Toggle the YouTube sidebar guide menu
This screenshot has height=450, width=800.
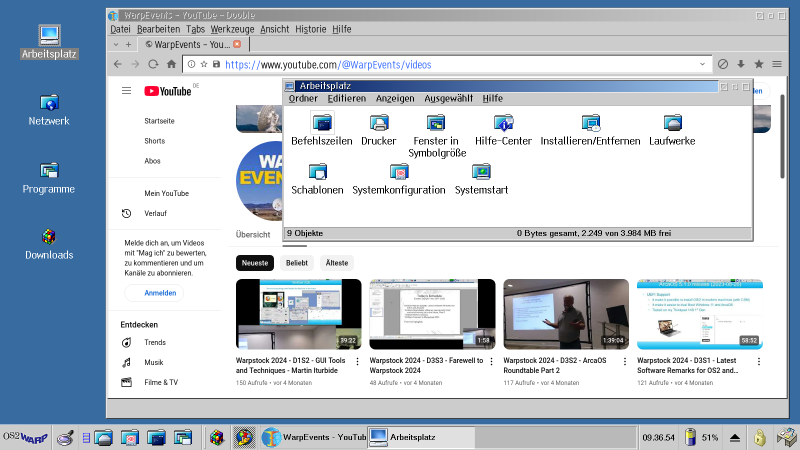(127, 91)
